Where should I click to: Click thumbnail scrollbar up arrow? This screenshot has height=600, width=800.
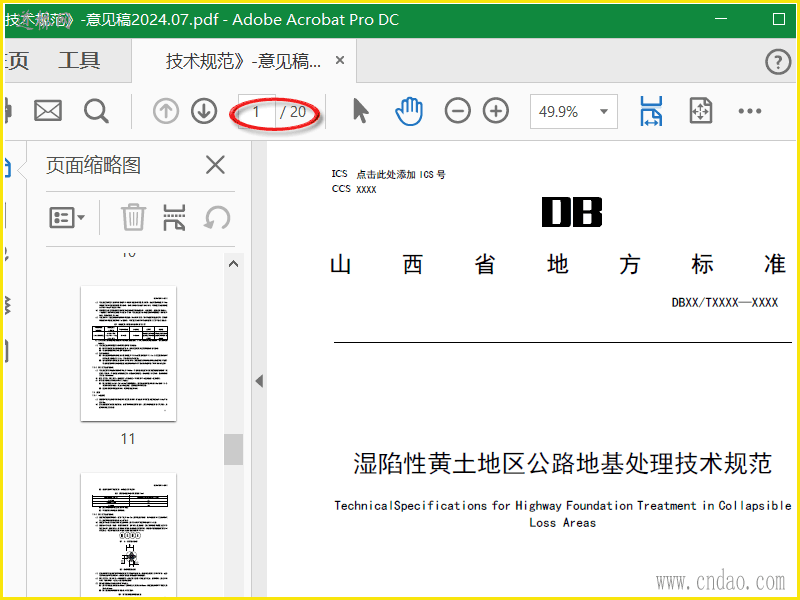pos(233,264)
